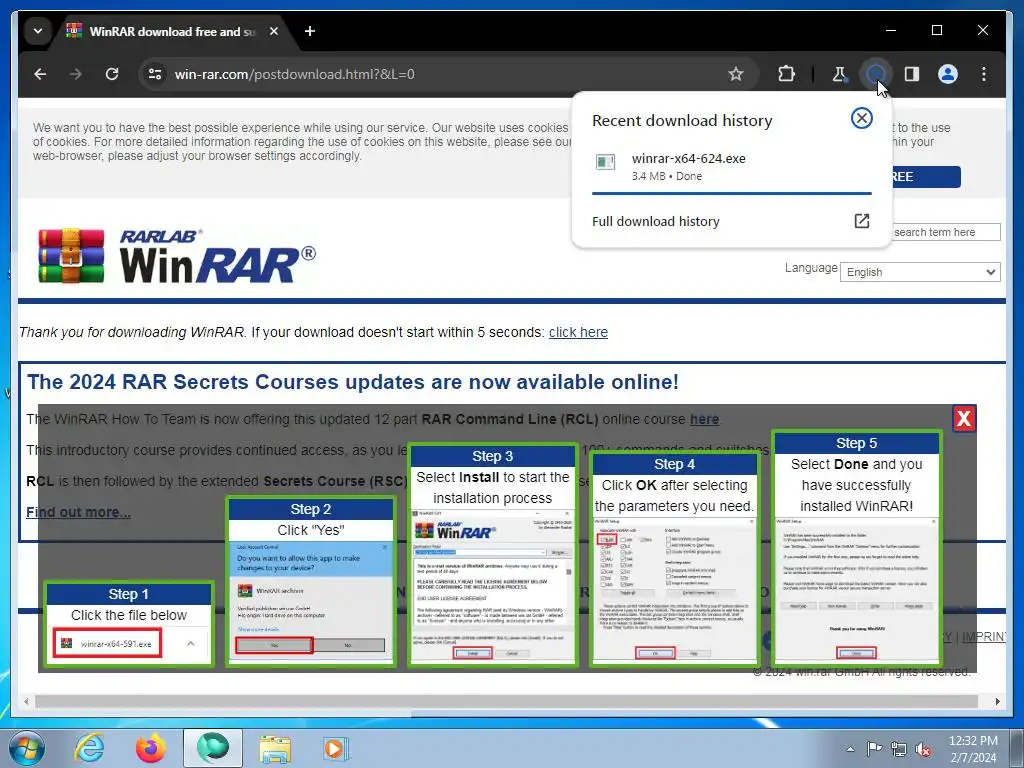The height and width of the screenshot is (768, 1024).
Task: Click the WinRAR logo on the page
Action: point(176,256)
